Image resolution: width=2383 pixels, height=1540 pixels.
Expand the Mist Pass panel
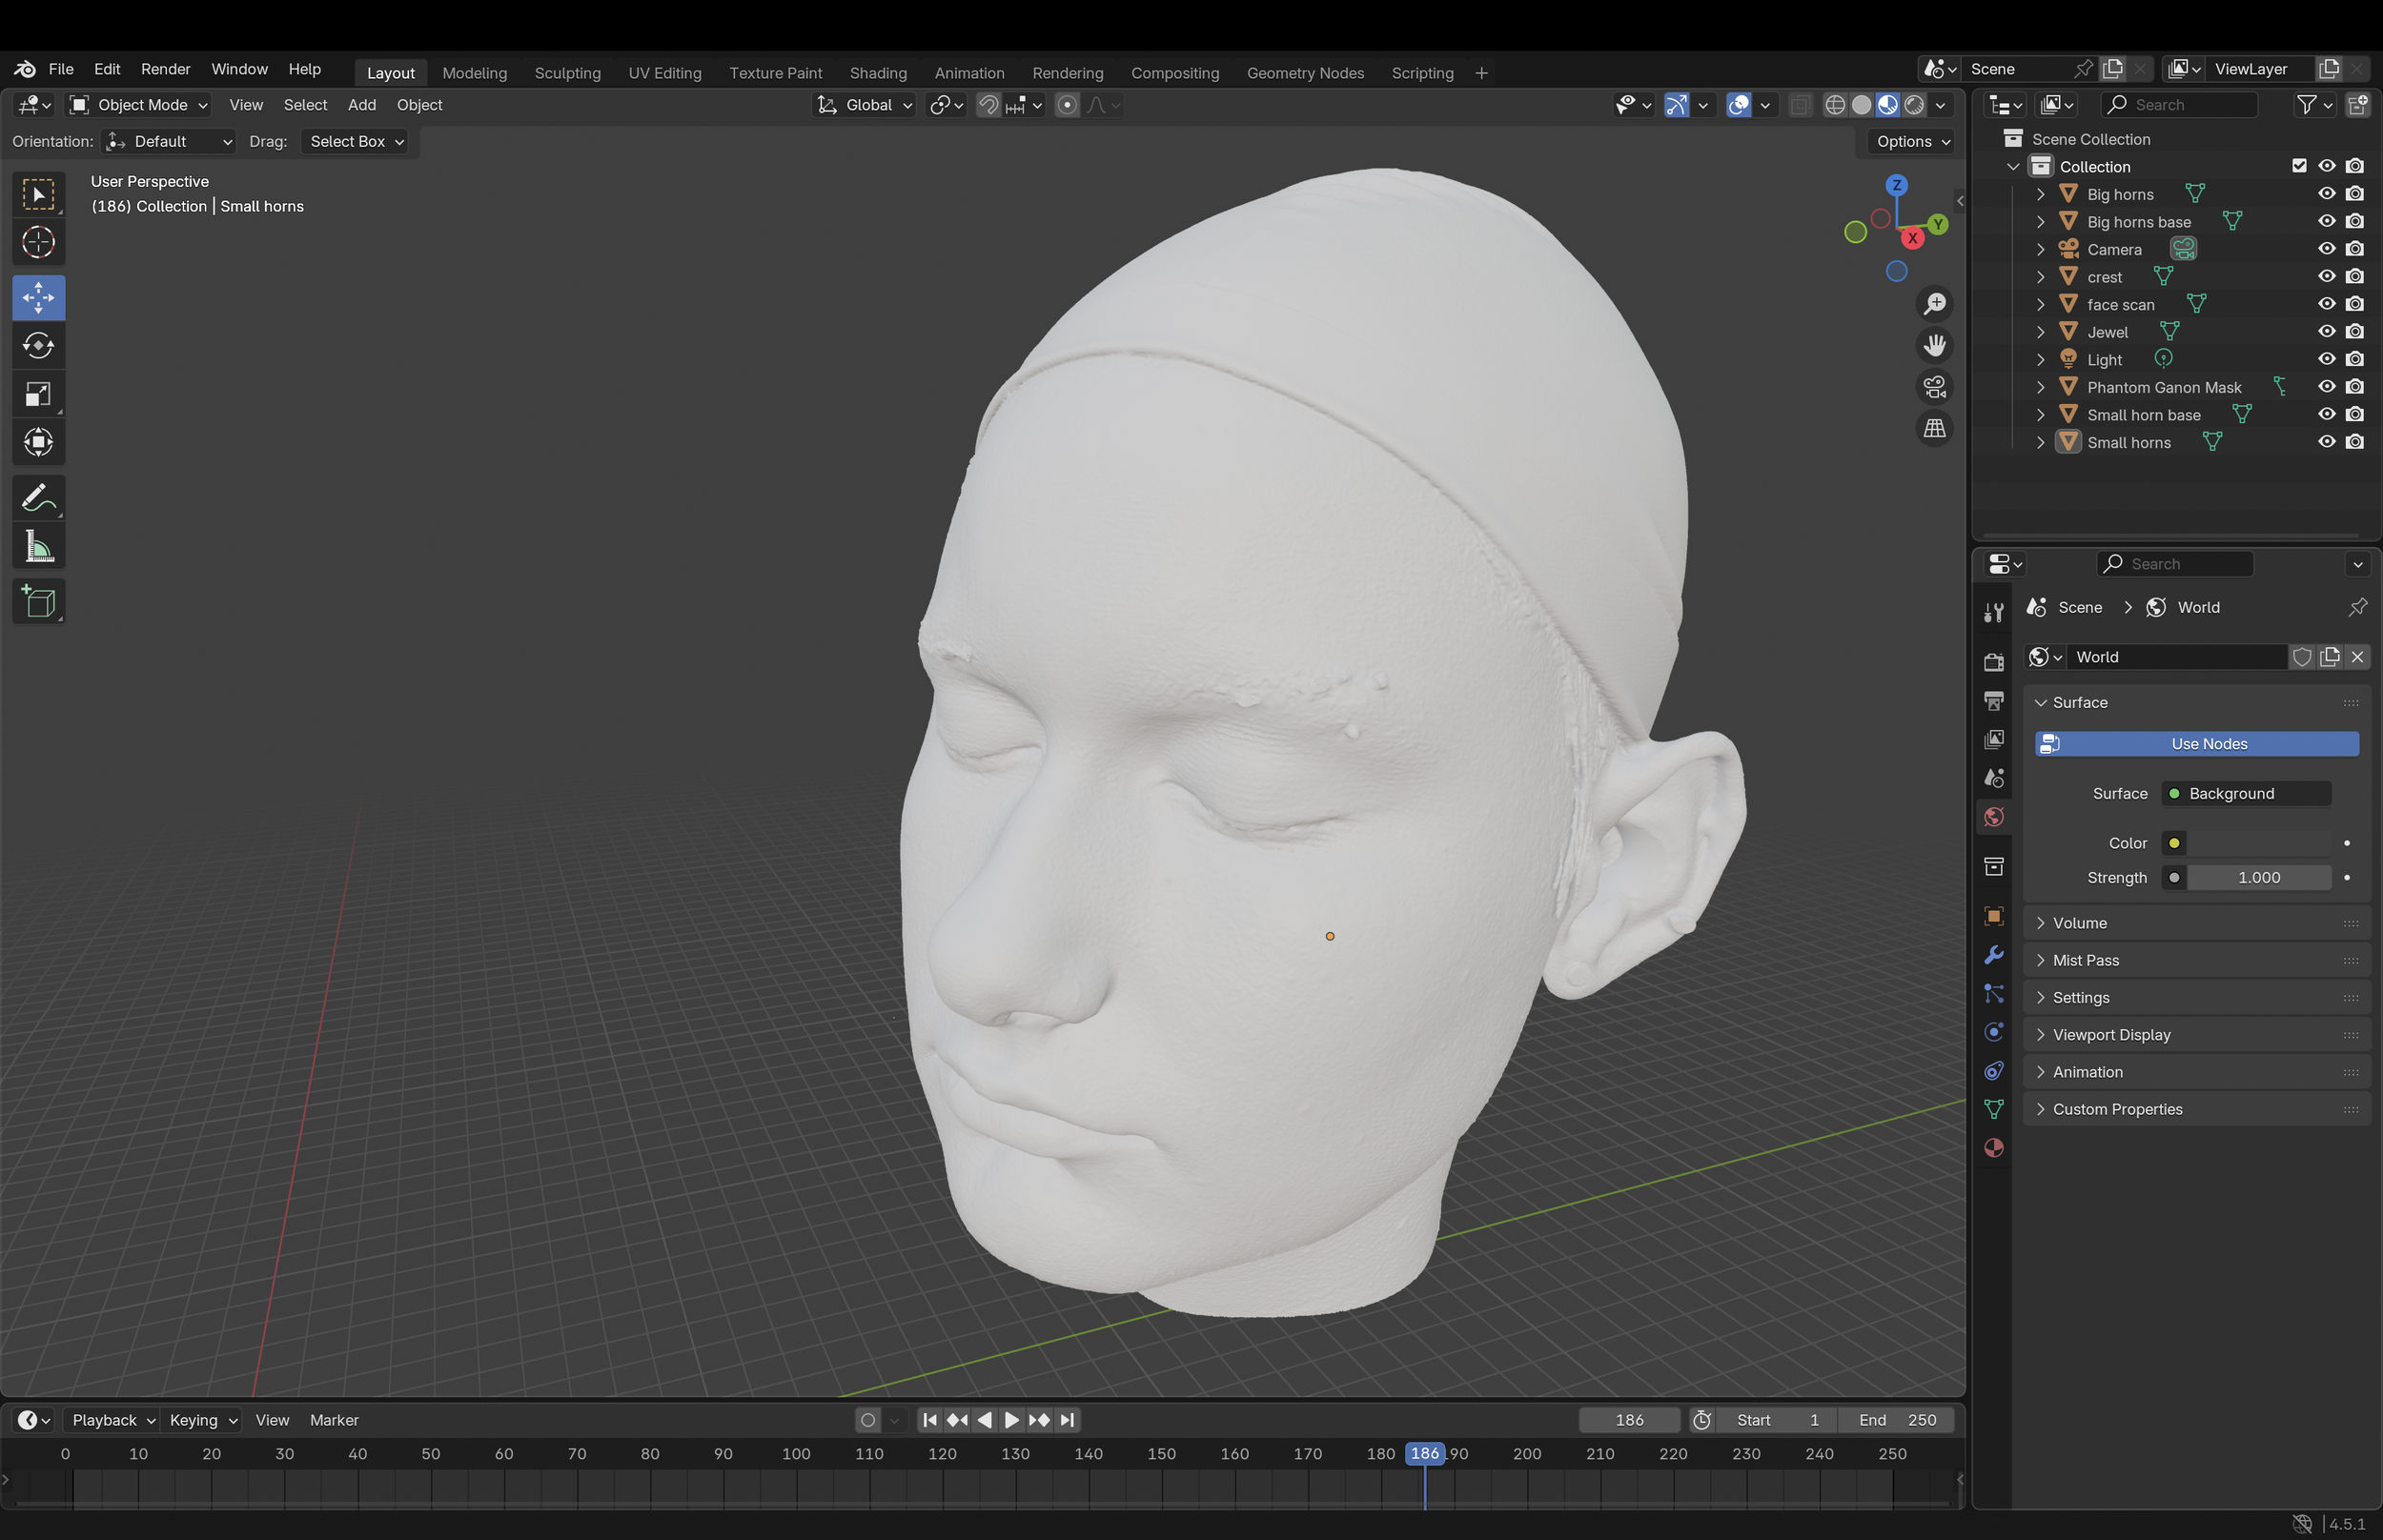[2197, 960]
